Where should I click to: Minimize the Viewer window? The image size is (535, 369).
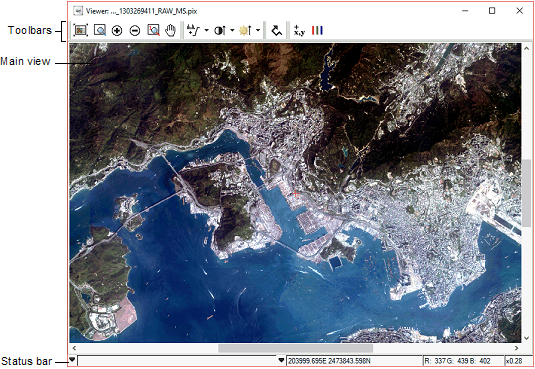pos(465,11)
